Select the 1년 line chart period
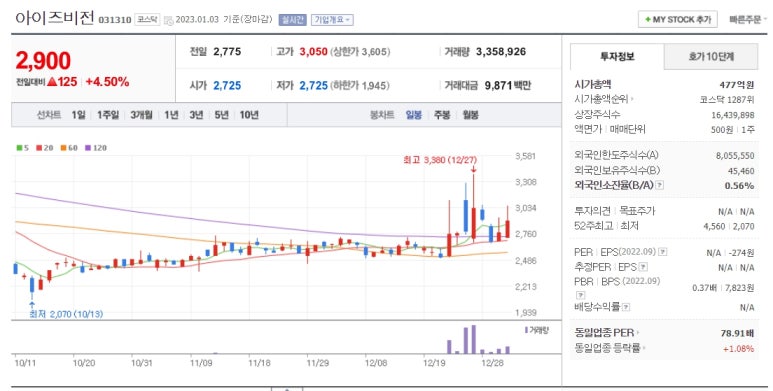Image resolution: width=773 pixels, height=391 pixels. (171, 115)
